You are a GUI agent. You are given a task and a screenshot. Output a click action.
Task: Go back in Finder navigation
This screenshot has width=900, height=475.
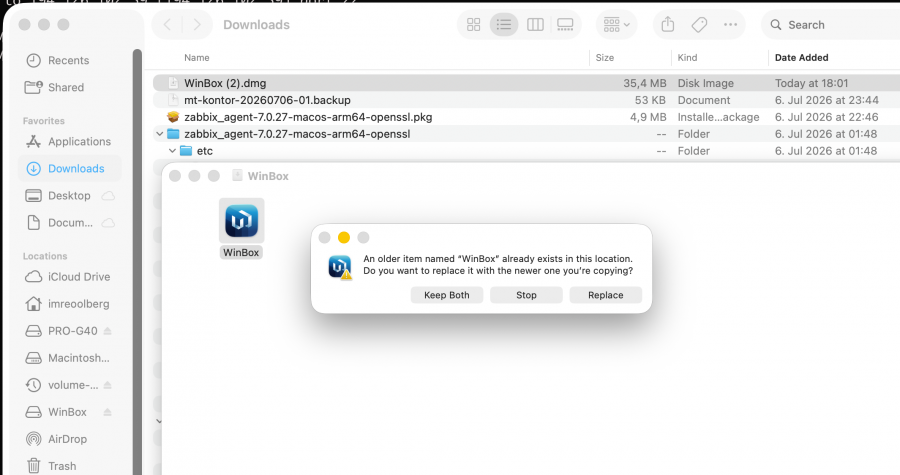(x=168, y=25)
